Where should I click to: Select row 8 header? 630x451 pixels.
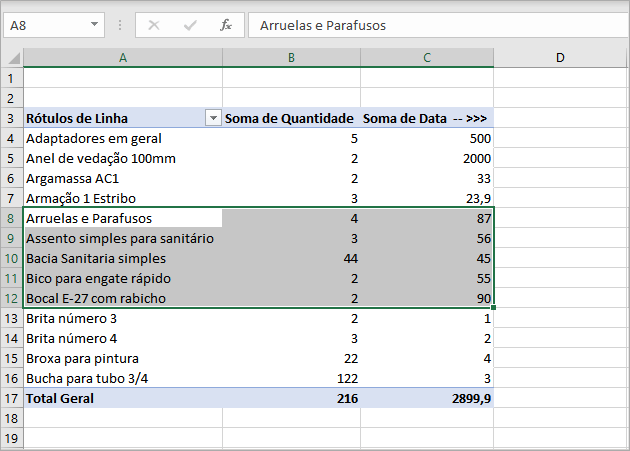tap(11, 218)
